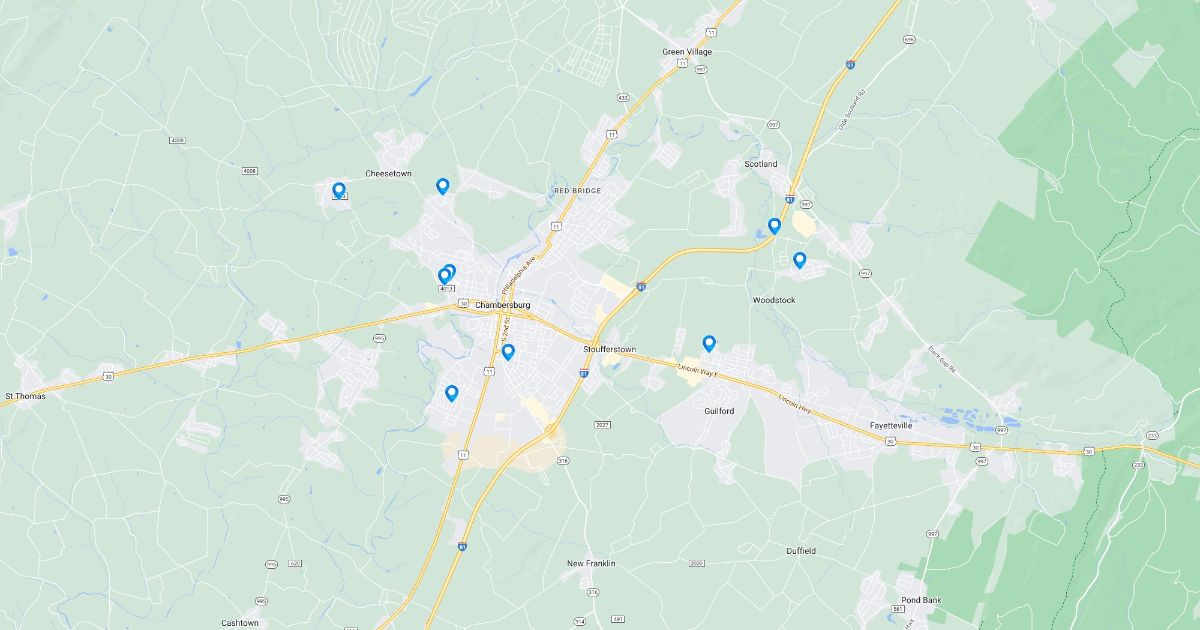1200x630 pixels.
Task: Click the location pin just above Woodstock
Action: click(x=799, y=260)
